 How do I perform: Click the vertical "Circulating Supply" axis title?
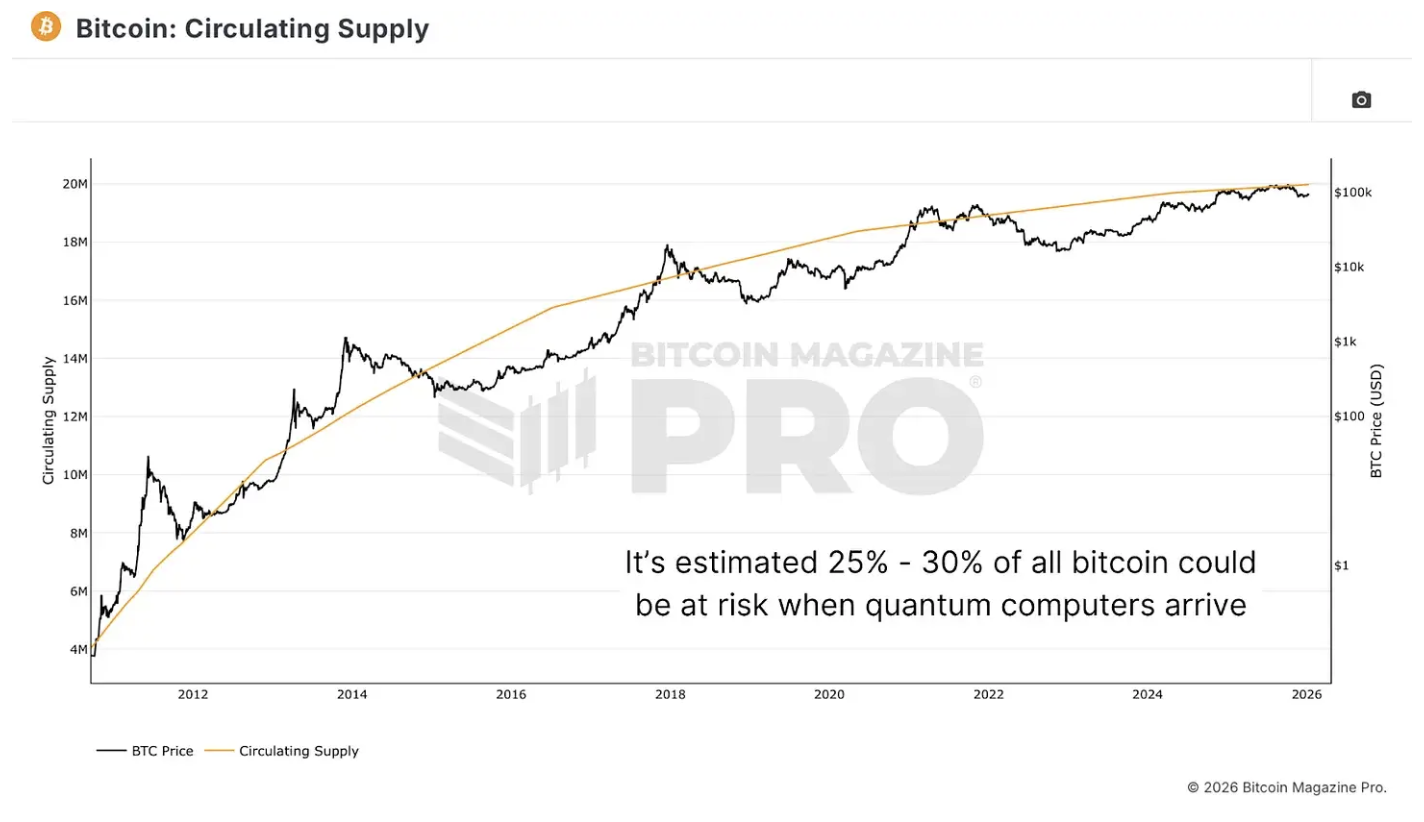pos(48,420)
